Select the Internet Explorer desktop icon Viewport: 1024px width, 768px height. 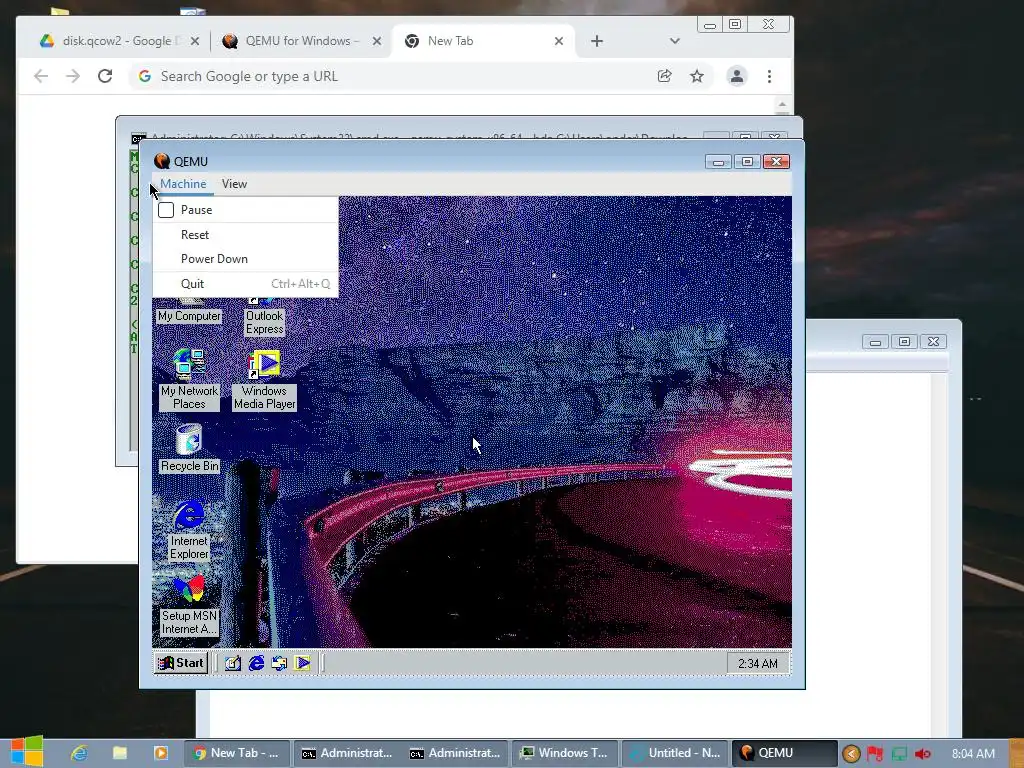(189, 530)
